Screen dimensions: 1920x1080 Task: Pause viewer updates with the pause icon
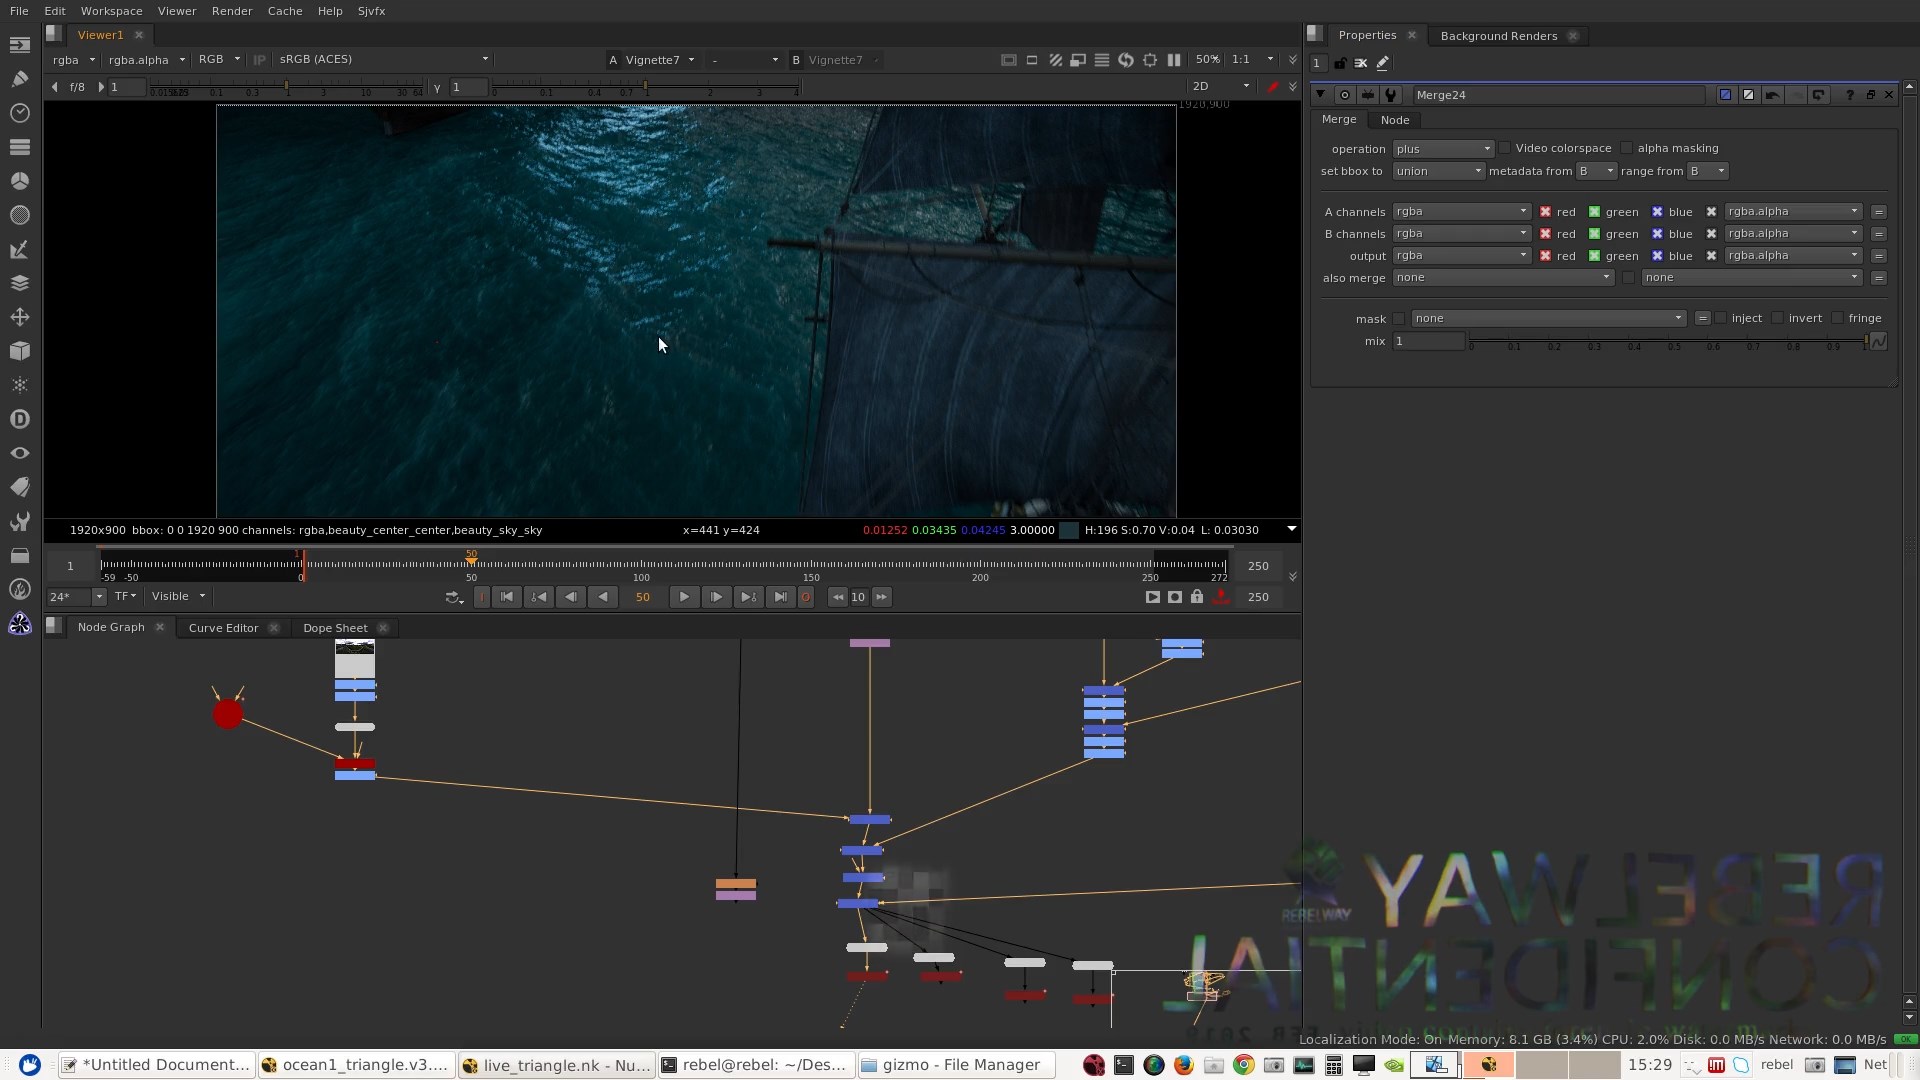point(1175,60)
